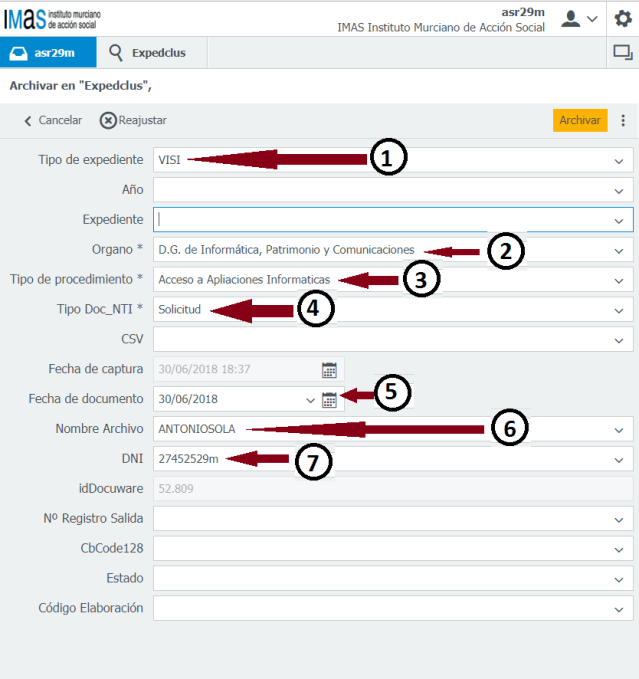Click the Año input field
The image size is (639, 679).
[380, 189]
